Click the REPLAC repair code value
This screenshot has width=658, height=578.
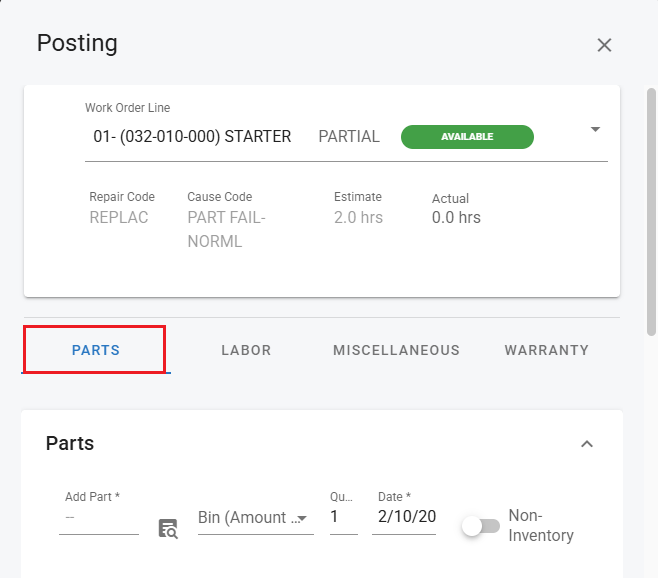coord(119,217)
